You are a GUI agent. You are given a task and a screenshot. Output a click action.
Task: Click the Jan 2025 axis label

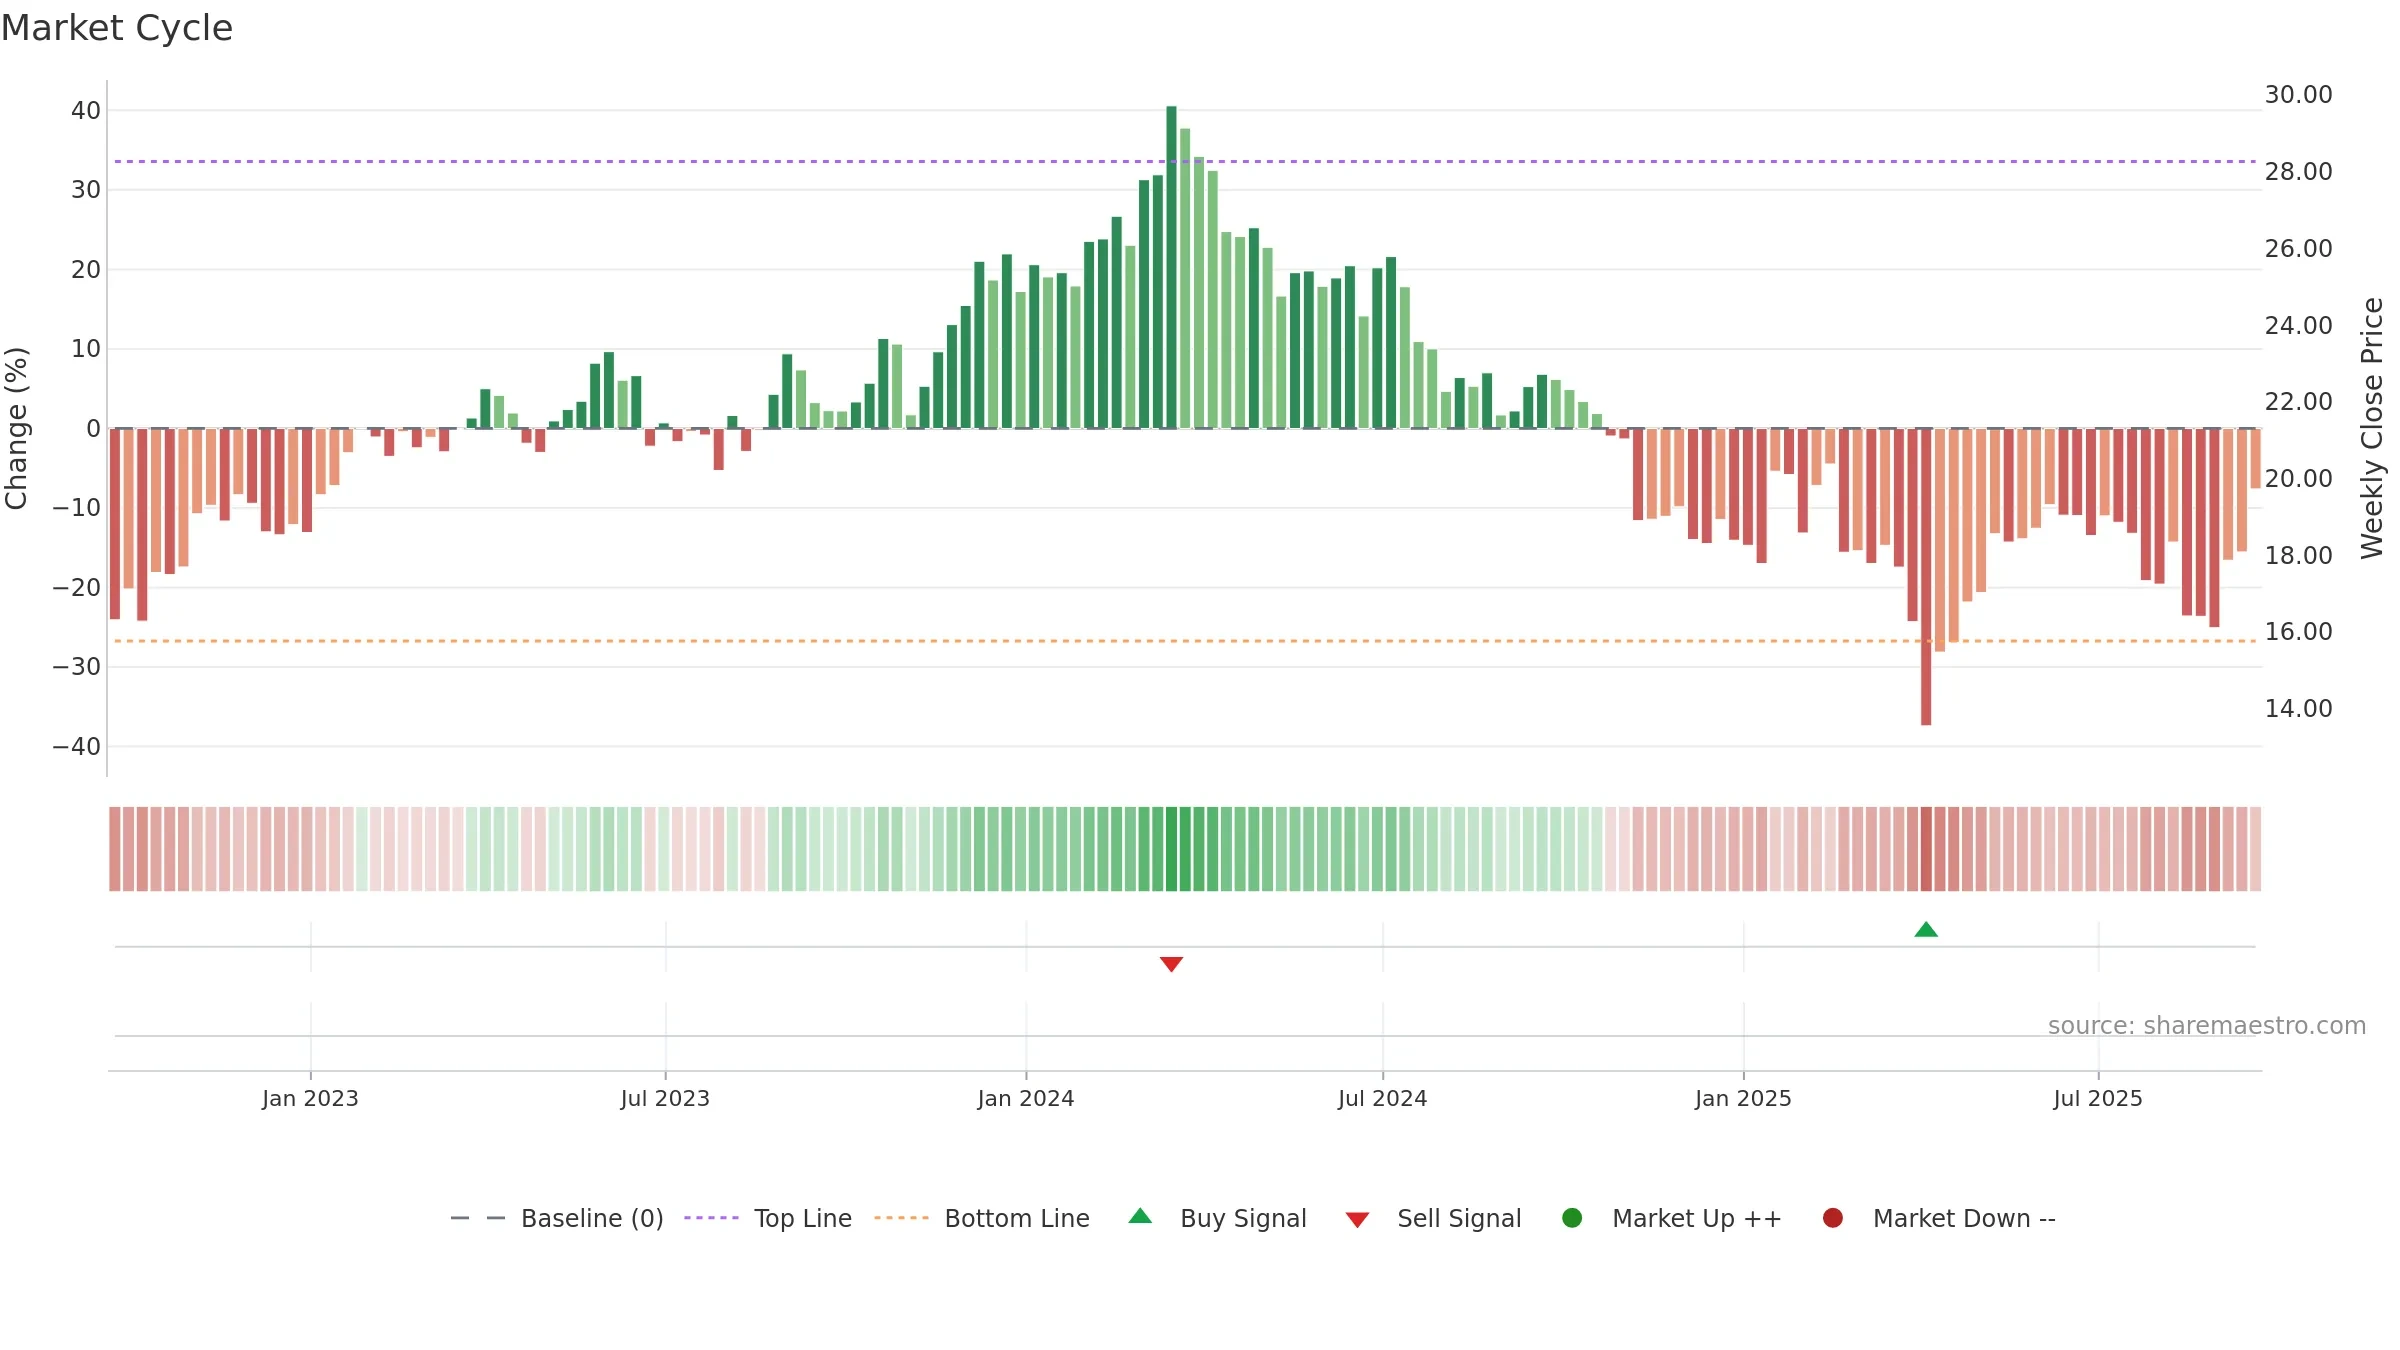[1743, 1098]
